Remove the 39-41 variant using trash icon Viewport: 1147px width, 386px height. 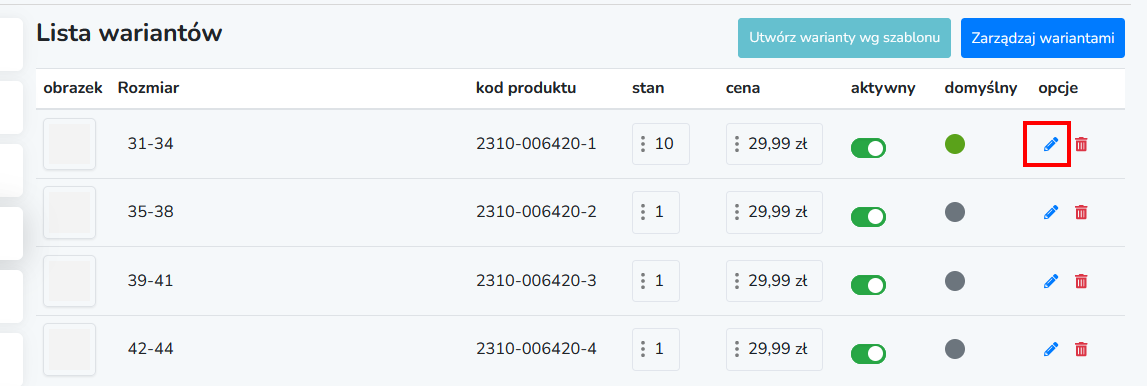[1081, 281]
